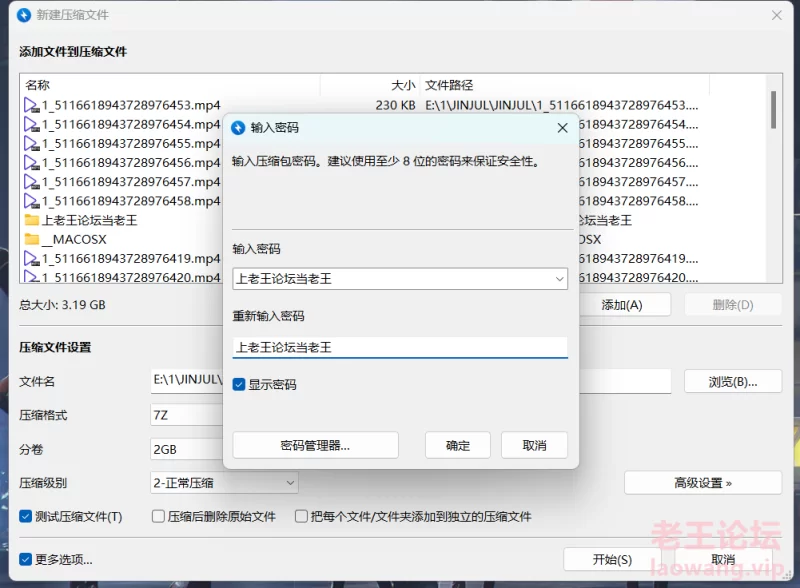800x588 pixels.
Task: Click the folder icon of 上老王论坛当老王
Action: 32,220
